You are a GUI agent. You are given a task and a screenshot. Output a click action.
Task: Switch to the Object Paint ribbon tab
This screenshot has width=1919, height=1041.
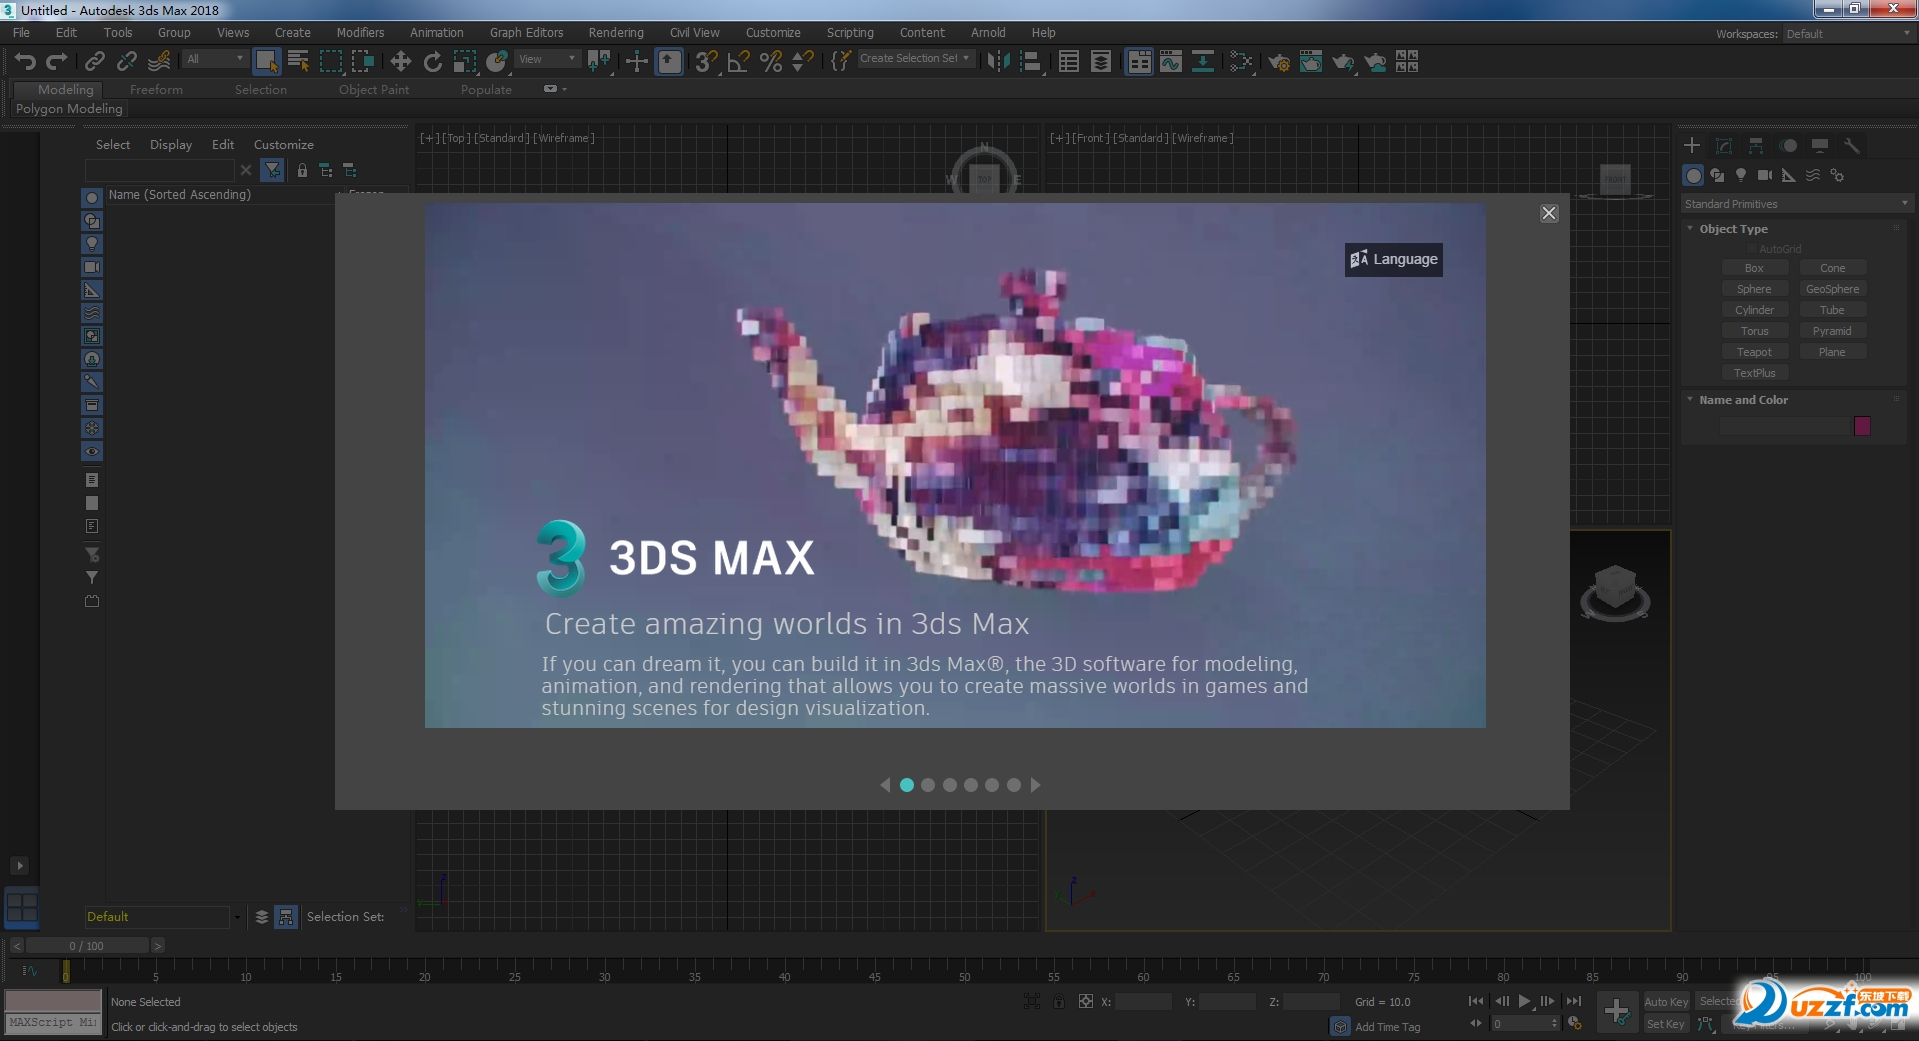pyautogui.click(x=374, y=89)
